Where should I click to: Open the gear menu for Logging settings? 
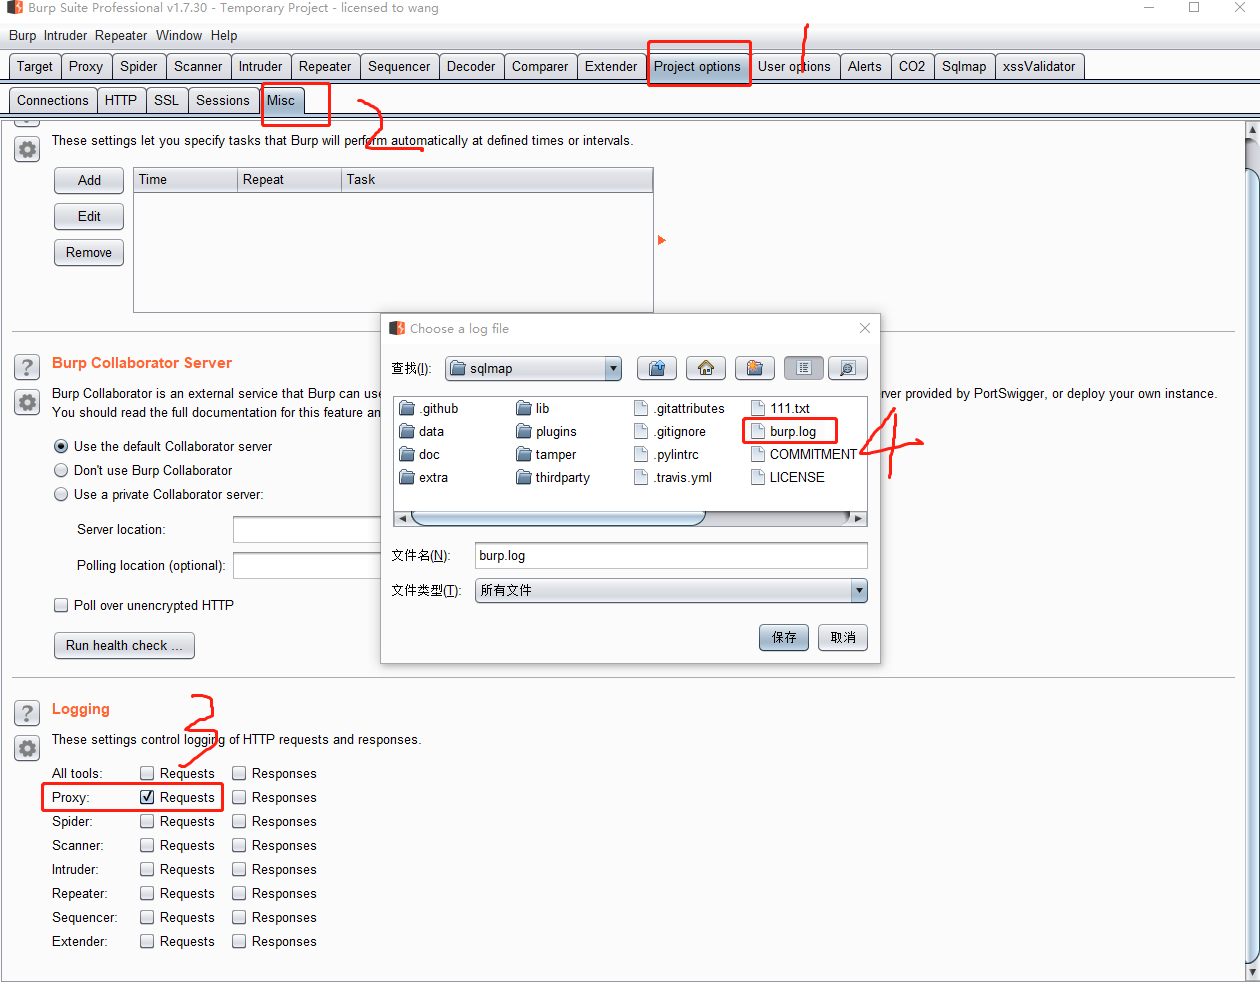tap(27, 748)
